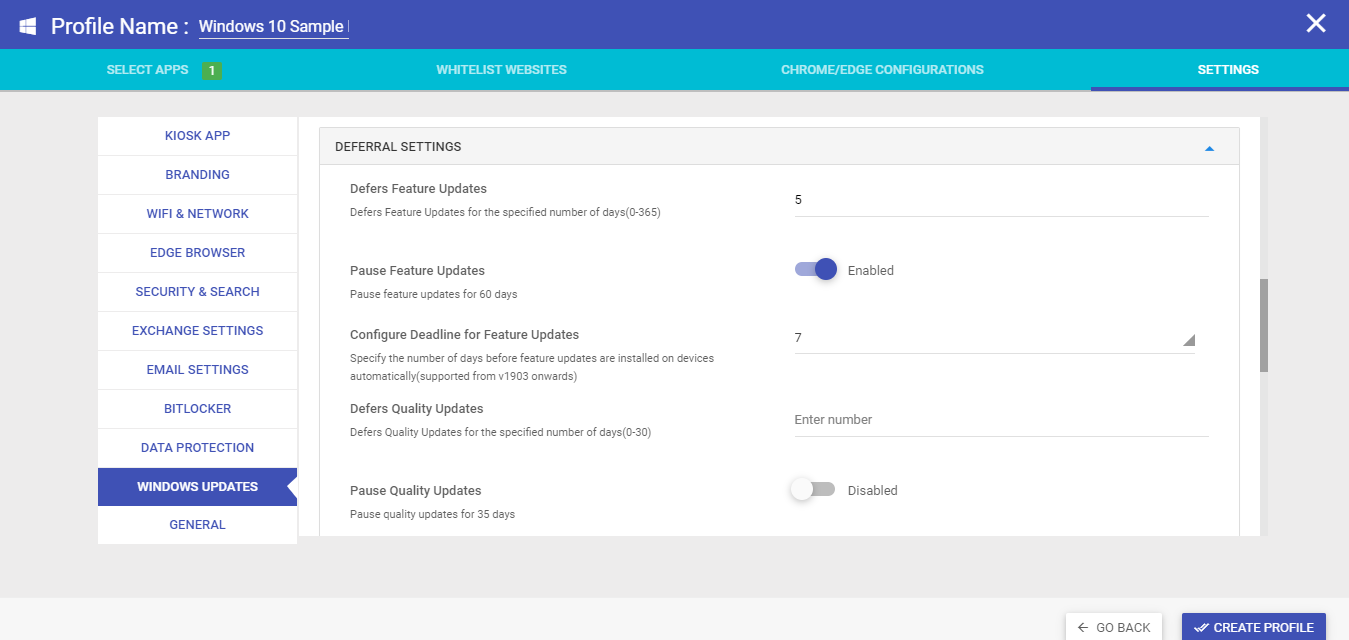Toggle Pause Feature Updates switch off
This screenshot has width=1349, height=640.
point(816,270)
